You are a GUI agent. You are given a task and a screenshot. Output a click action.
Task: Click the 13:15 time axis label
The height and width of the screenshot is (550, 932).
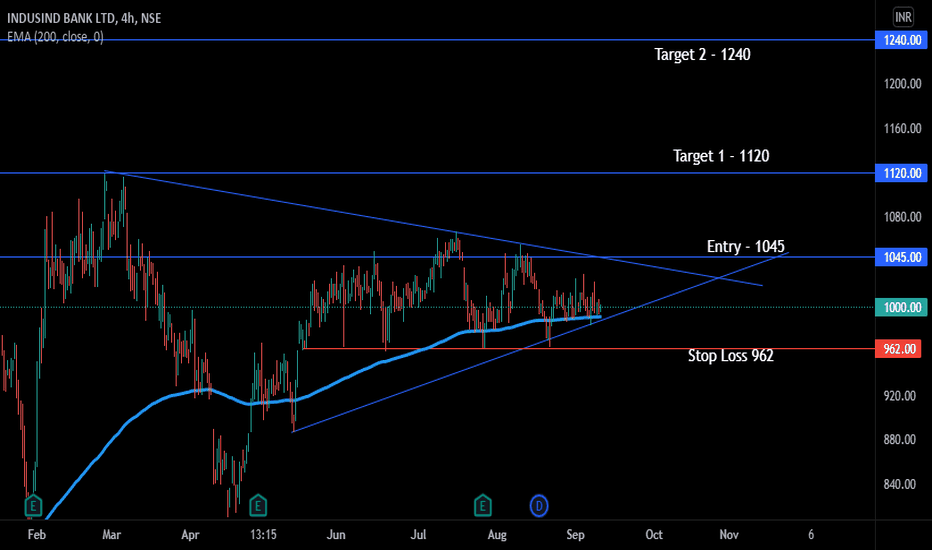pyautogui.click(x=263, y=535)
